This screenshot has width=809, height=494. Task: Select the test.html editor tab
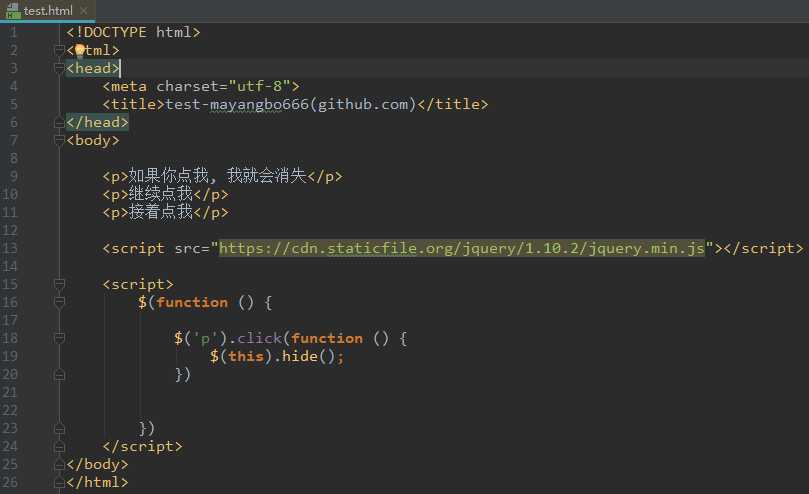tap(47, 10)
